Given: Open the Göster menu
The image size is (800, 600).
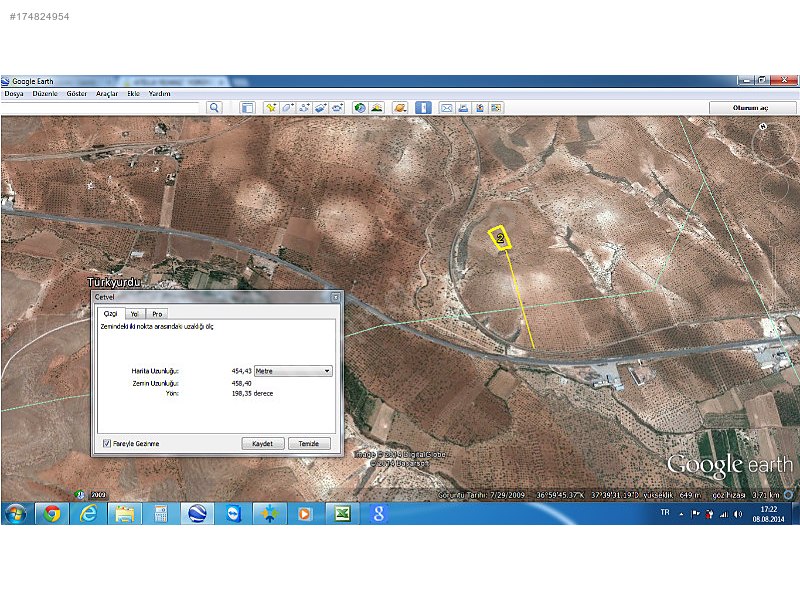Looking at the screenshot, I should tap(77, 94).
